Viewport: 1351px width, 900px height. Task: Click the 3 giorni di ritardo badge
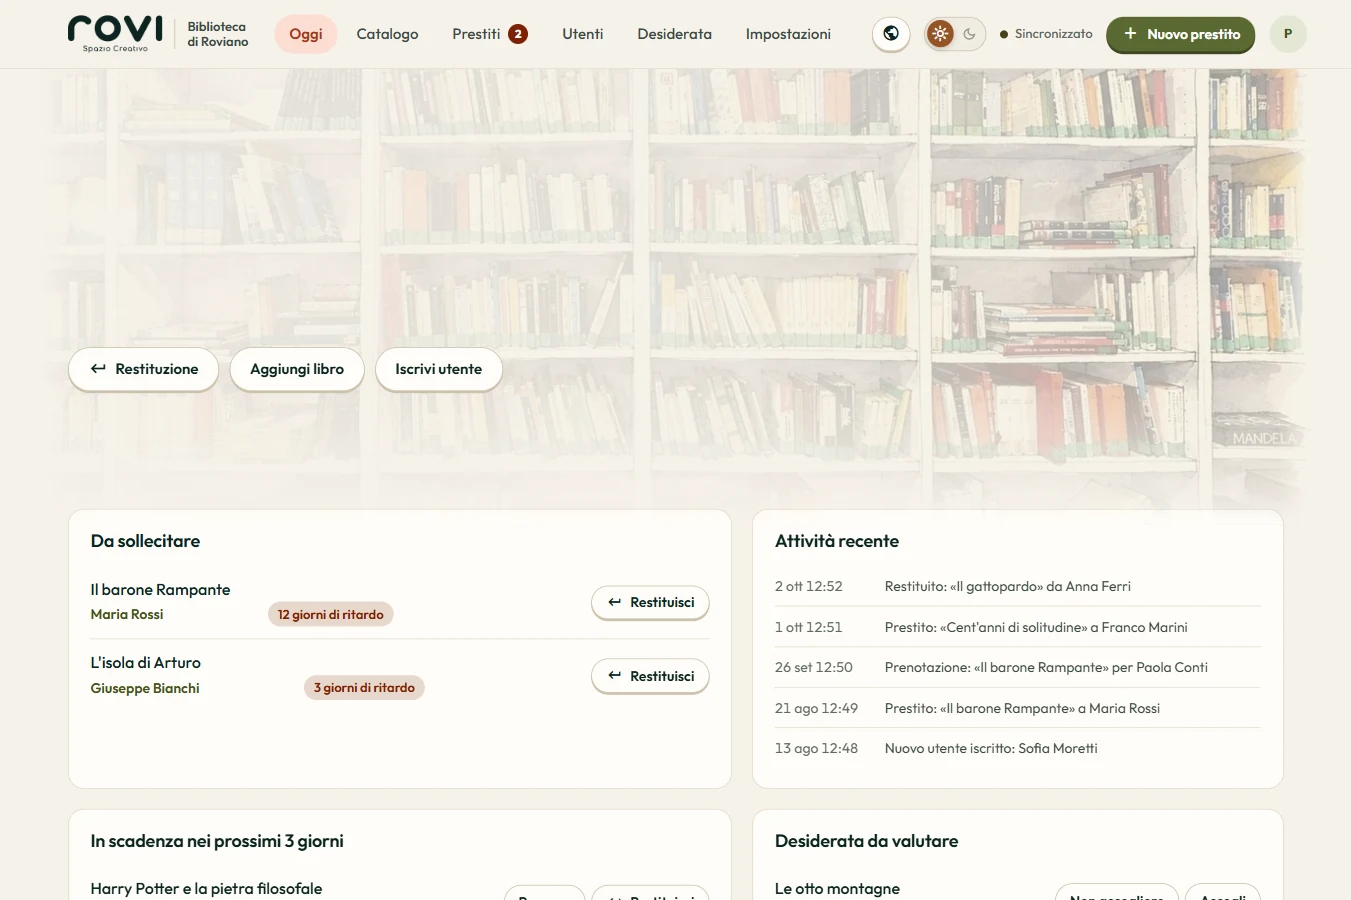pyautogui.click(x=364, y=687)
